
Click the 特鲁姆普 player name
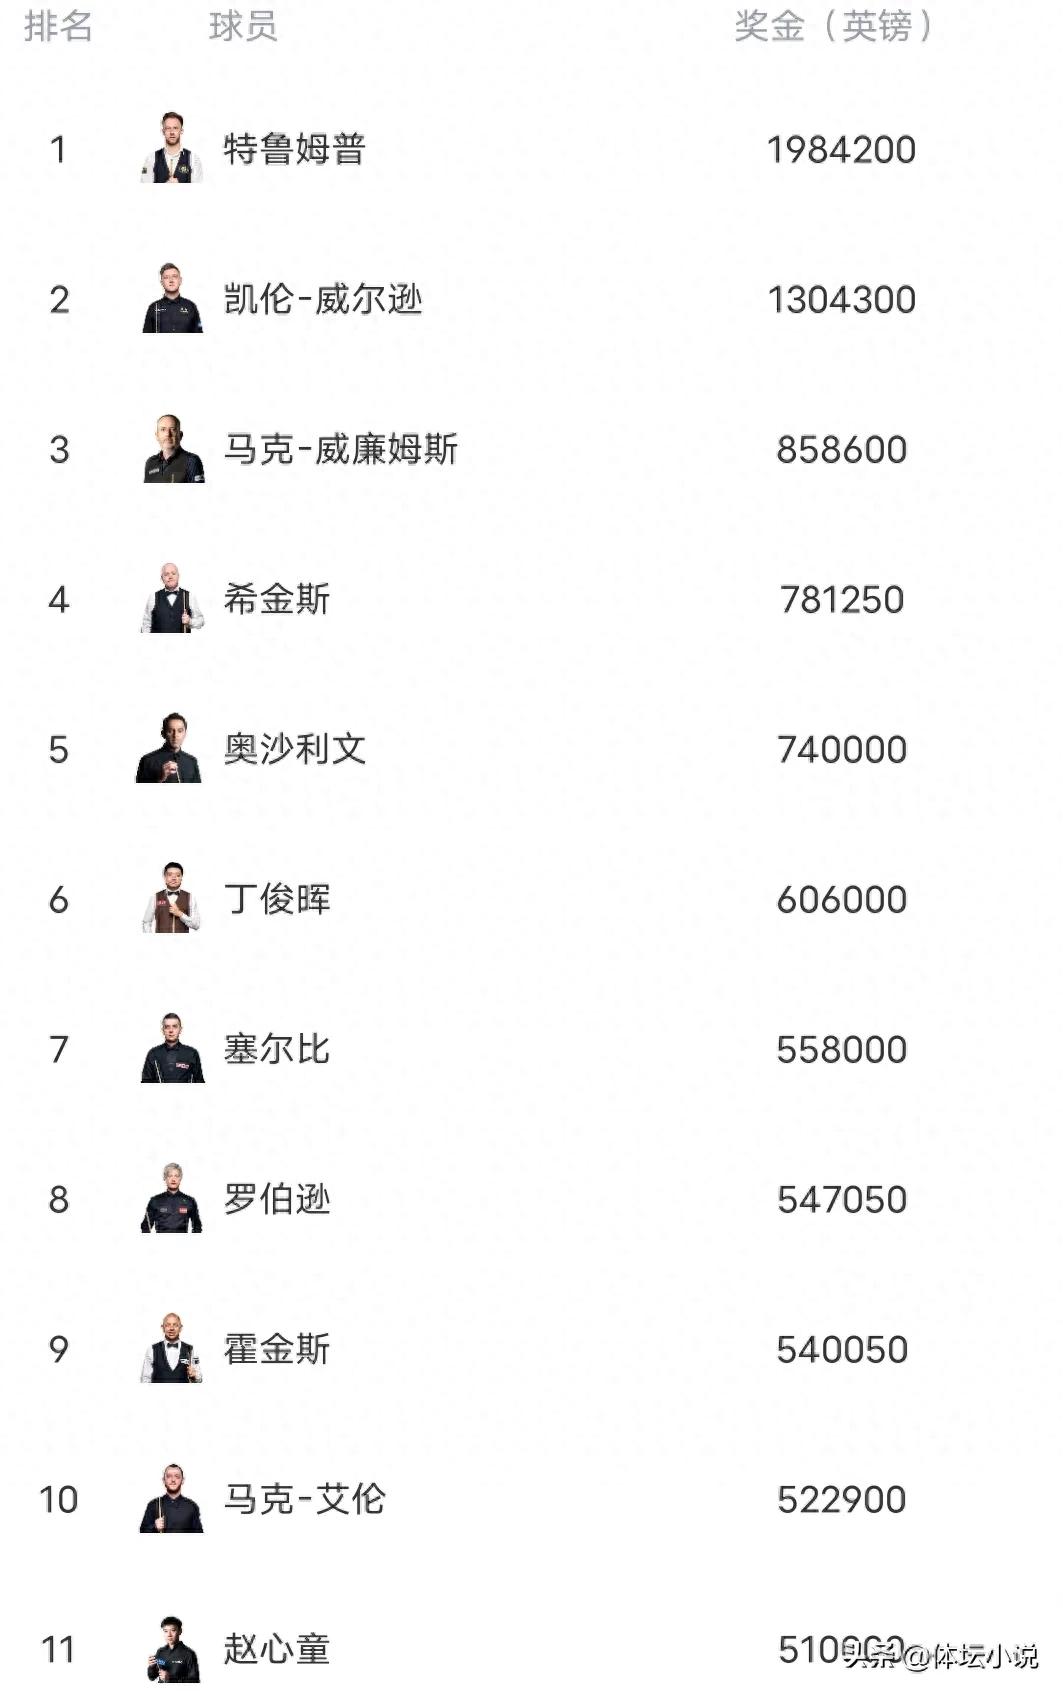pos(294,149)
